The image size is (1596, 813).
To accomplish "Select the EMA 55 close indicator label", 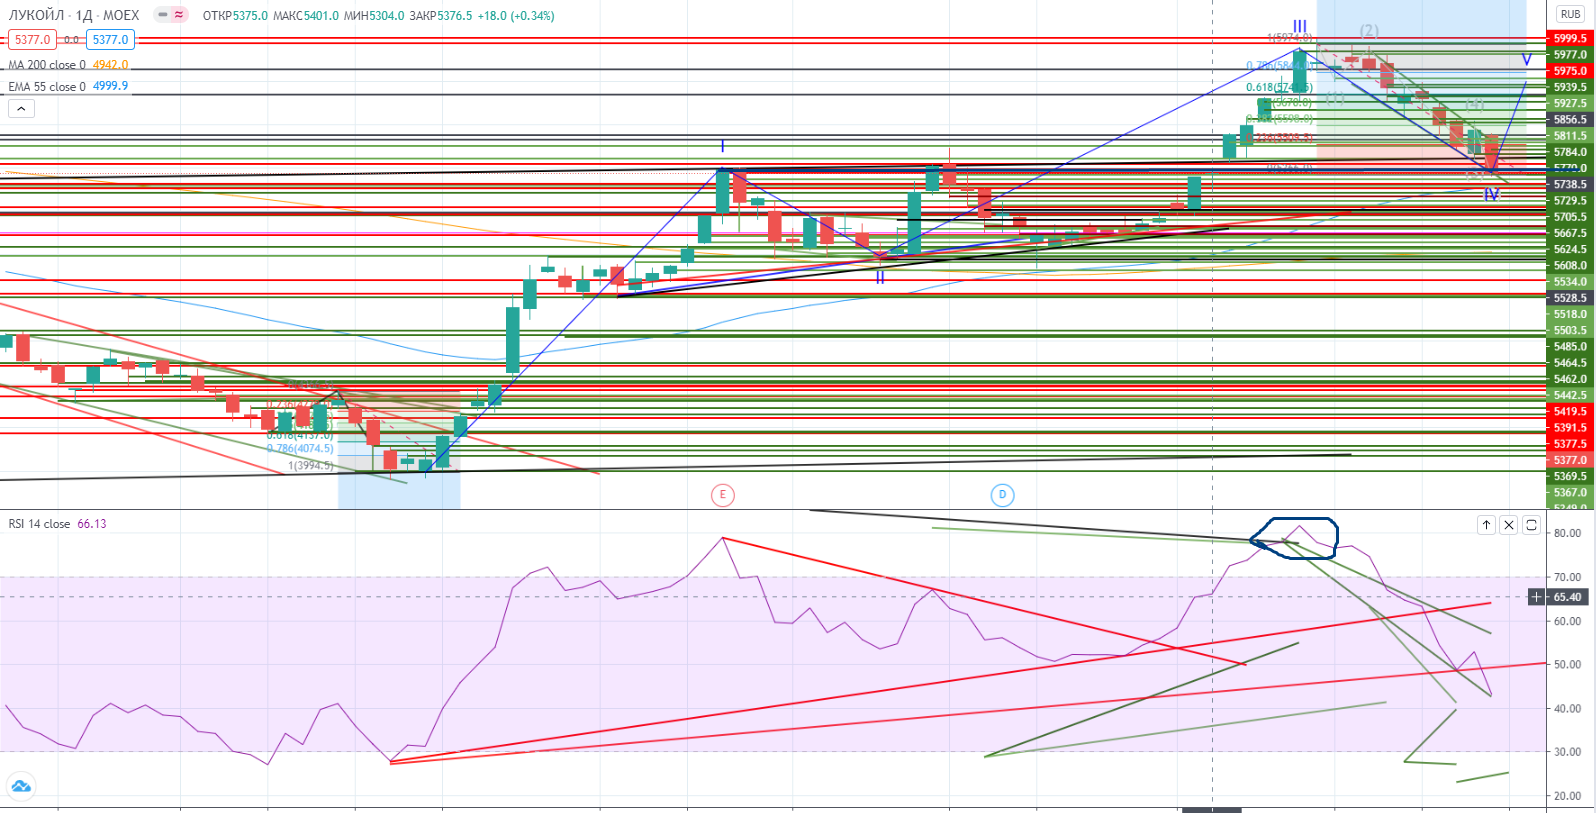I will (x=47, y=87).
